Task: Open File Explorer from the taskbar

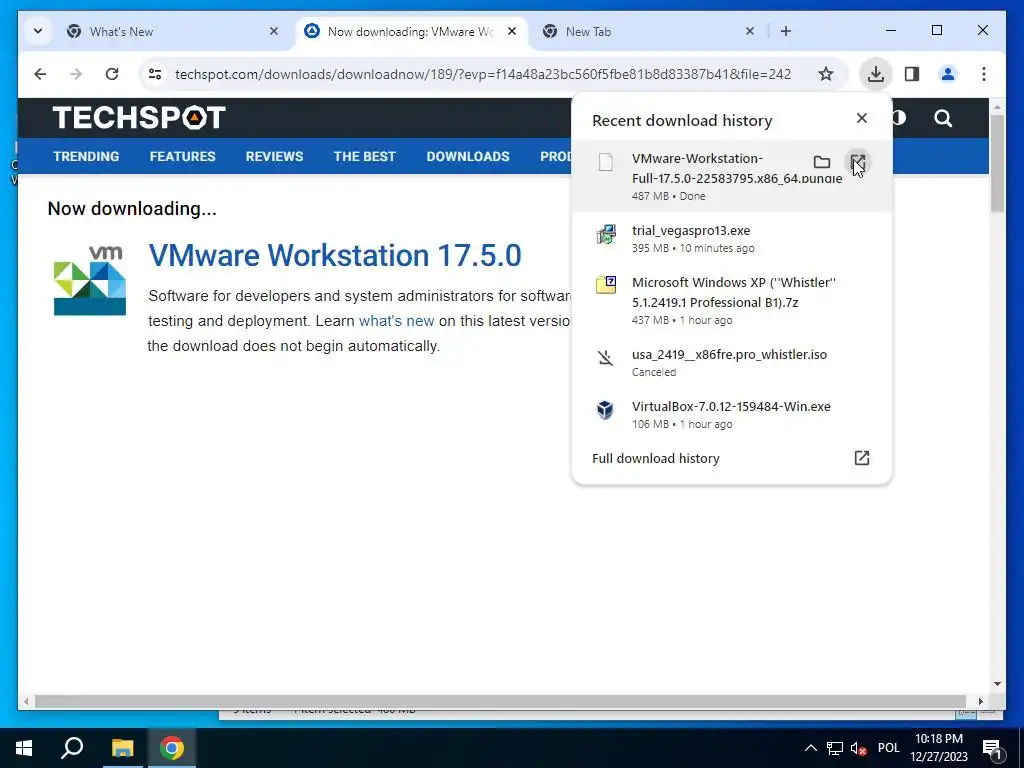Action: click(122, 748)
